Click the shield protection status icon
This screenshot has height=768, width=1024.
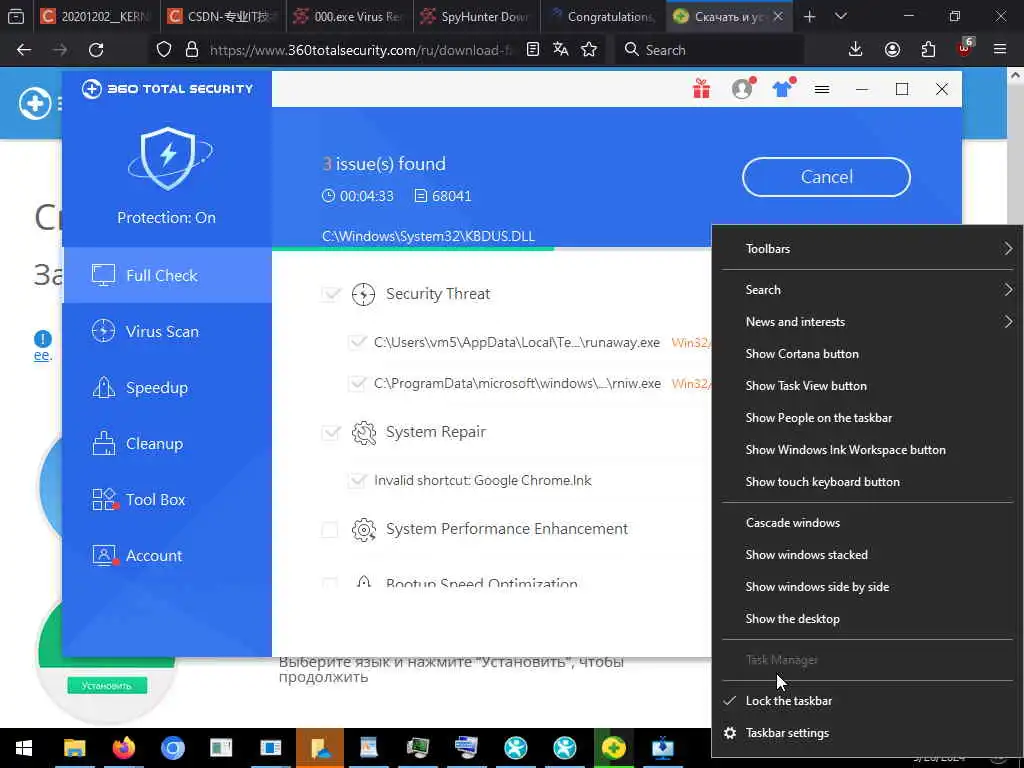coord(168,159)
